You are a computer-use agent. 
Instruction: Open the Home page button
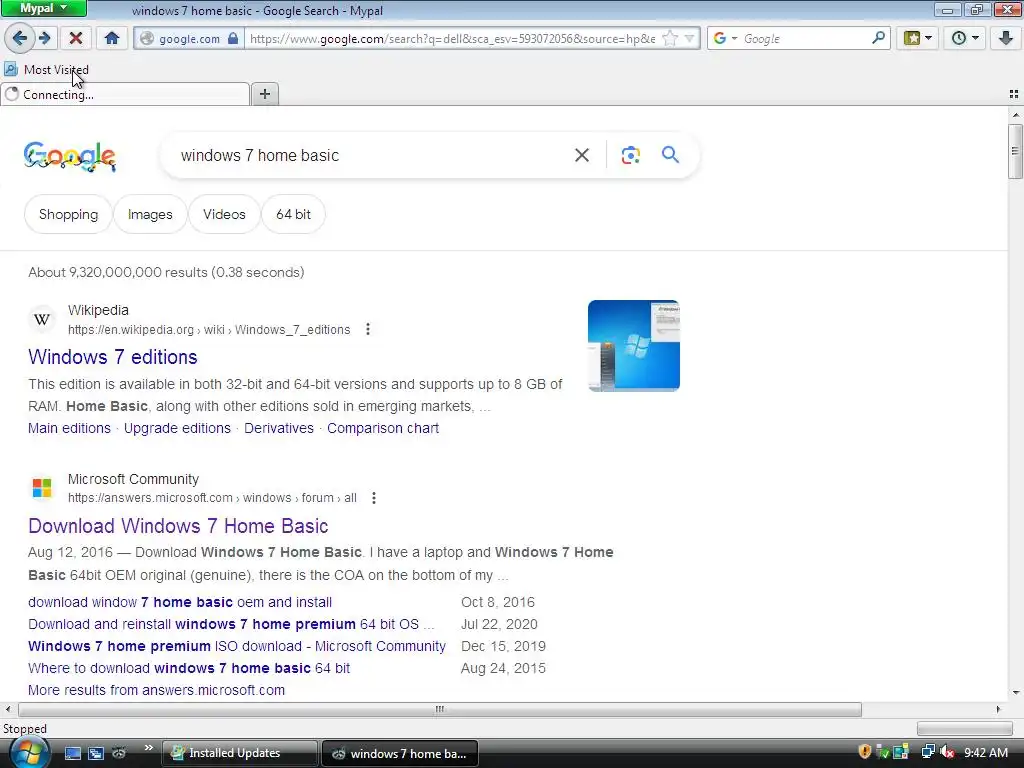point(112,38)
